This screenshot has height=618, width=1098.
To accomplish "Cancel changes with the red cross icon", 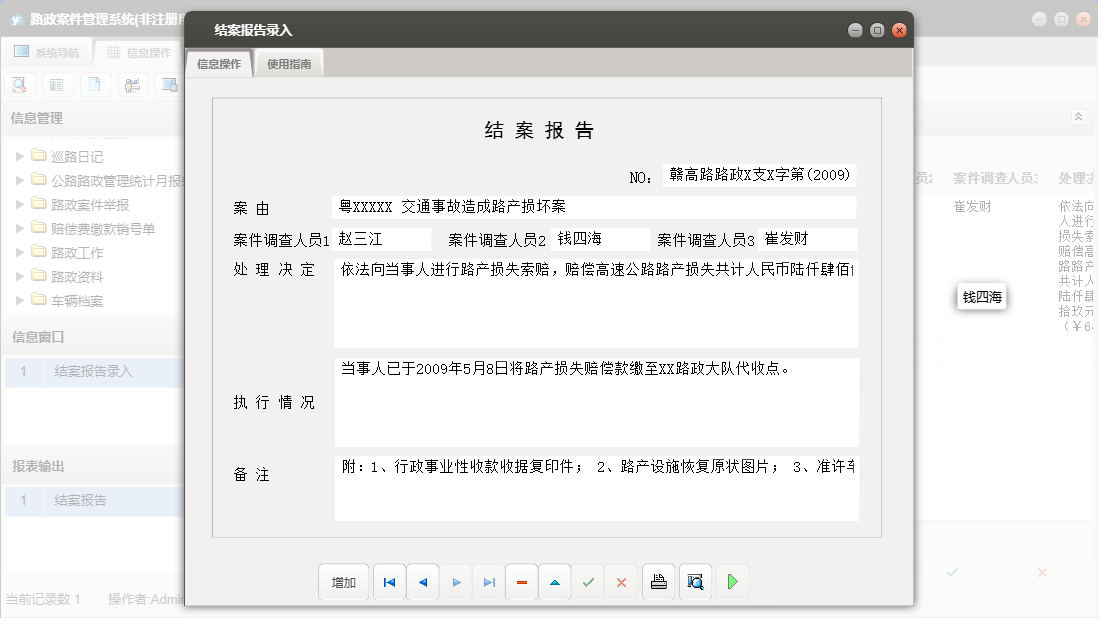I will coord(621,581).
